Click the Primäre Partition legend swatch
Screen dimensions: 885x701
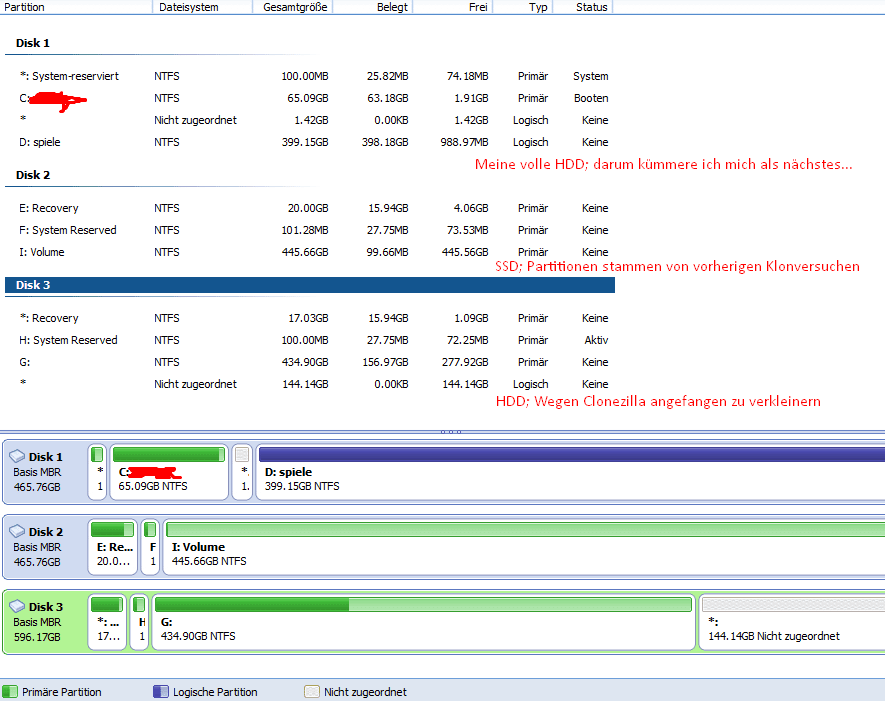10,692
